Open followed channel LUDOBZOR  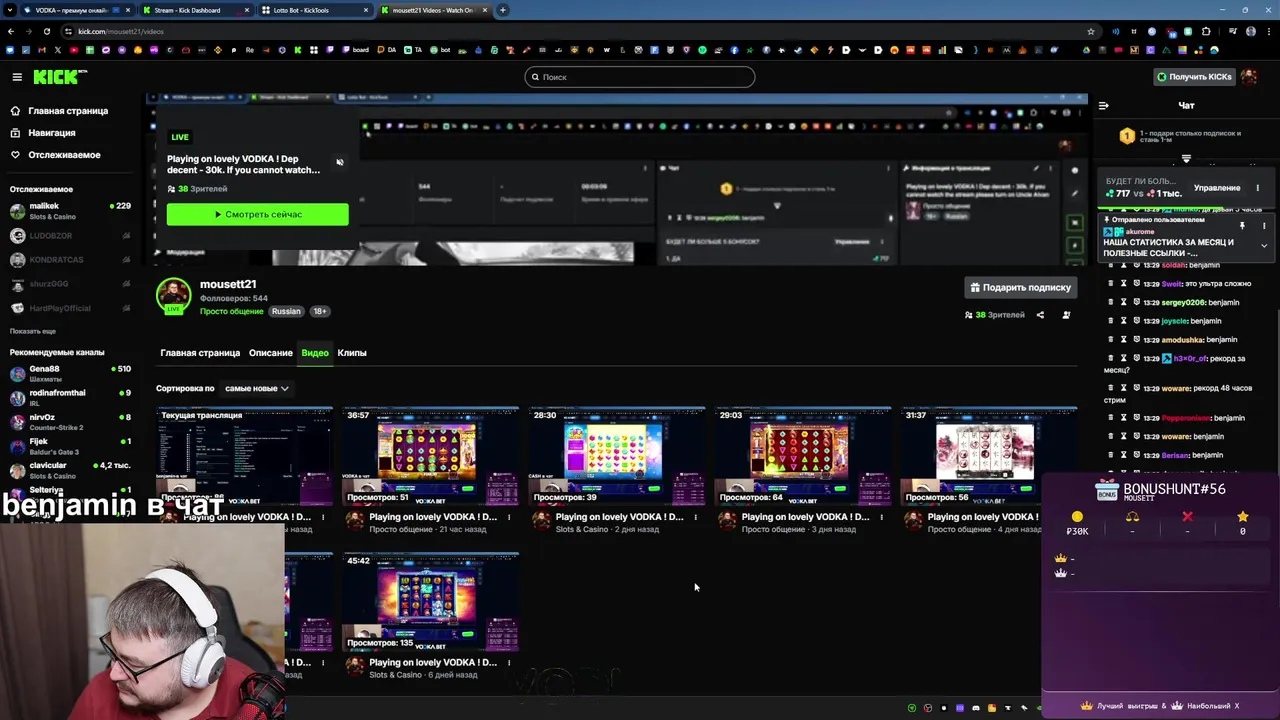(x=70, y=236)
